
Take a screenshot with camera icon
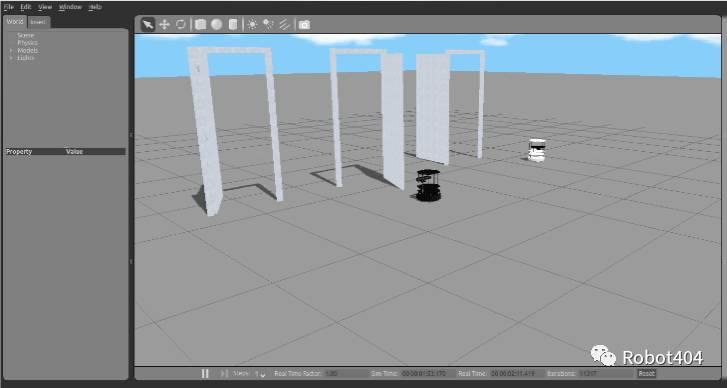click(x=304, y=25)
